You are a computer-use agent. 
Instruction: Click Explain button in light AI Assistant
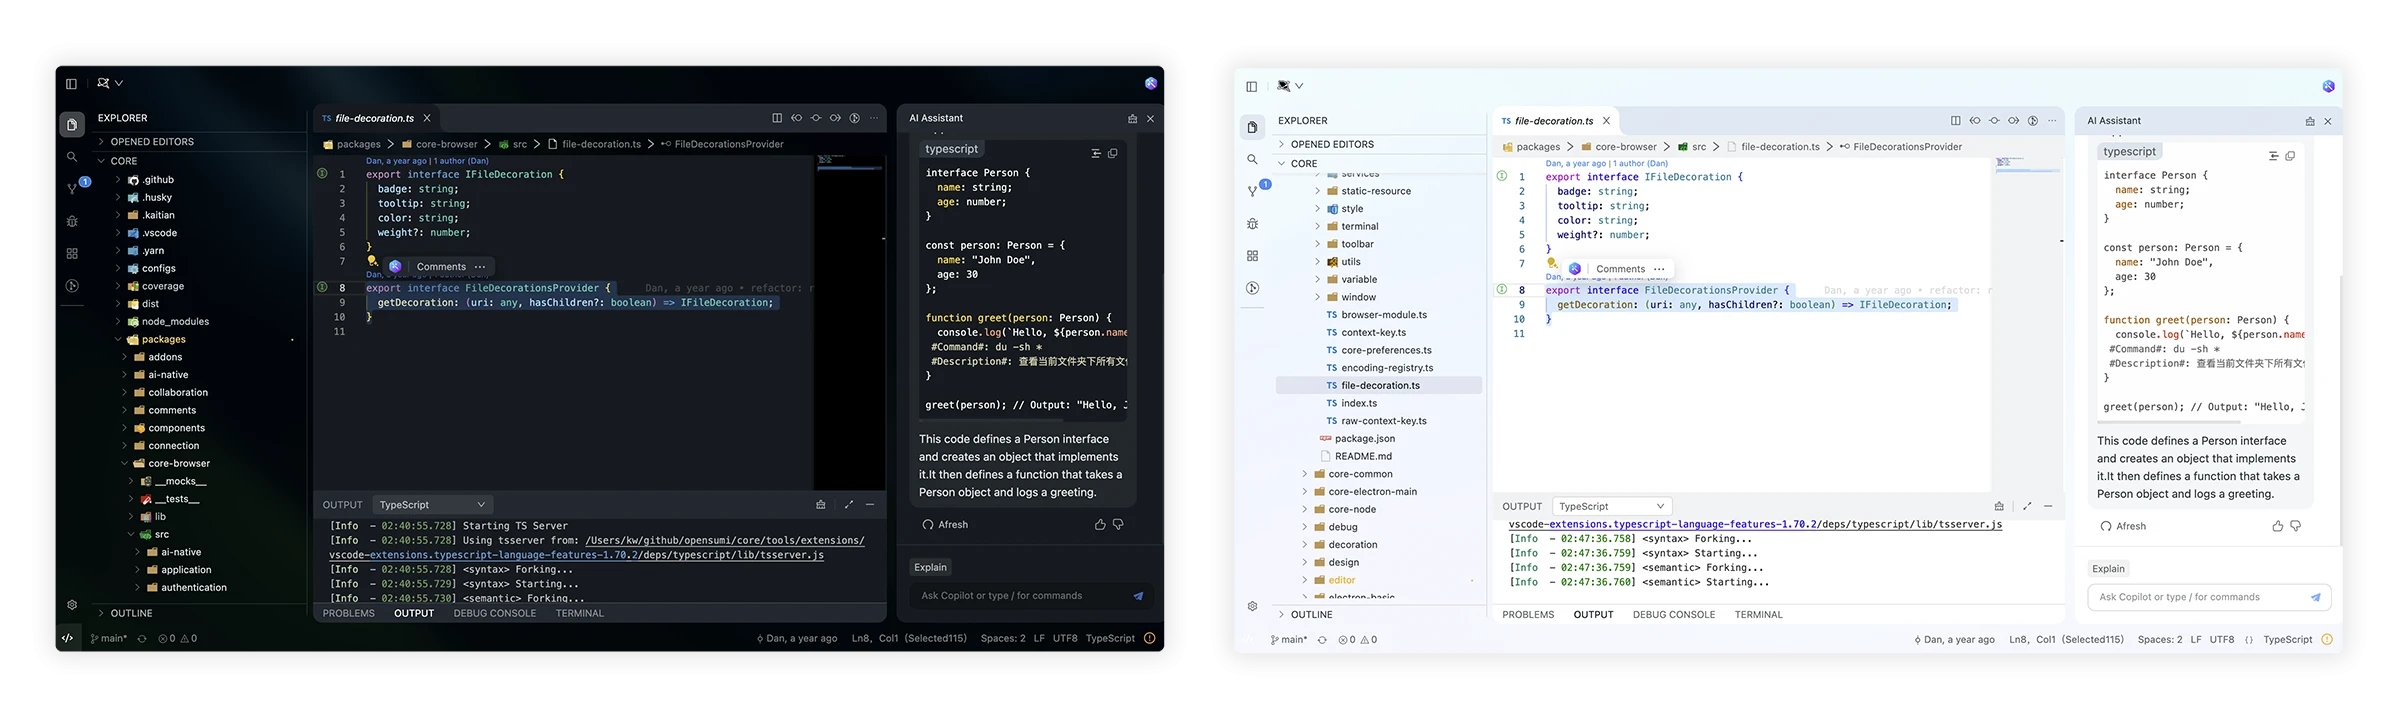[2108, 569]
